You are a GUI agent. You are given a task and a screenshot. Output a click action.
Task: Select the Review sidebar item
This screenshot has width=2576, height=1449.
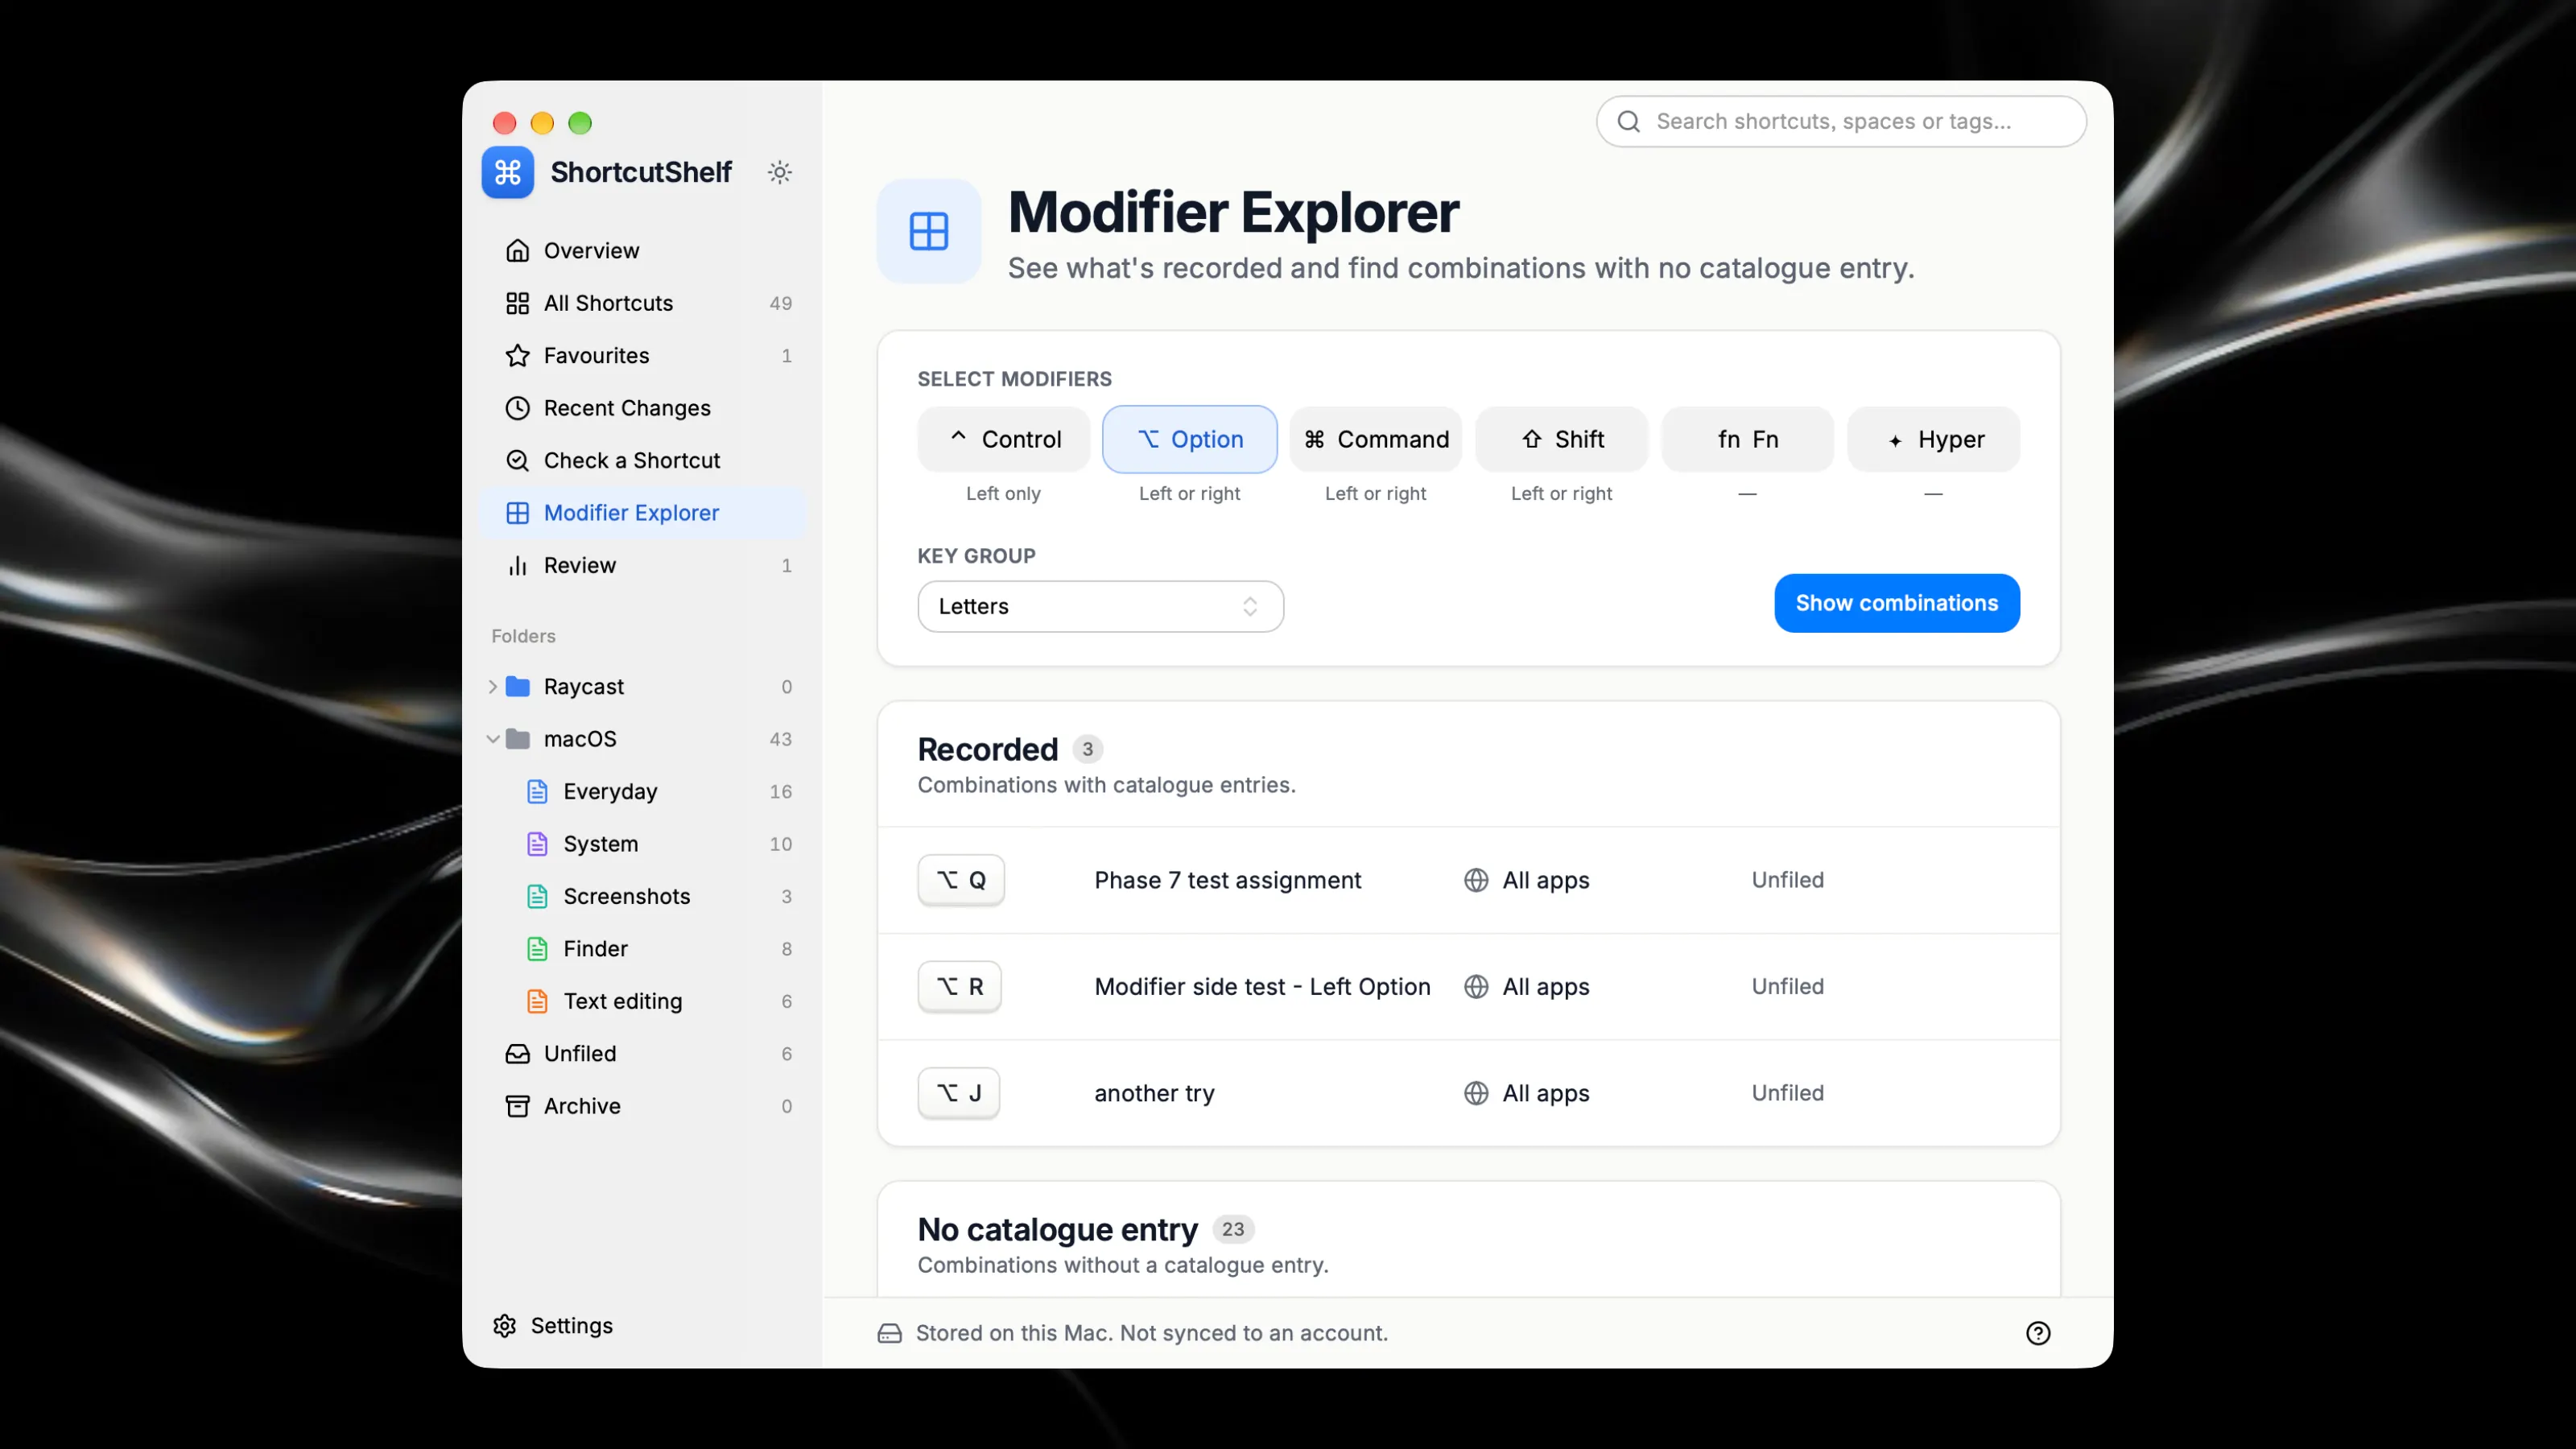pos(642,565)
